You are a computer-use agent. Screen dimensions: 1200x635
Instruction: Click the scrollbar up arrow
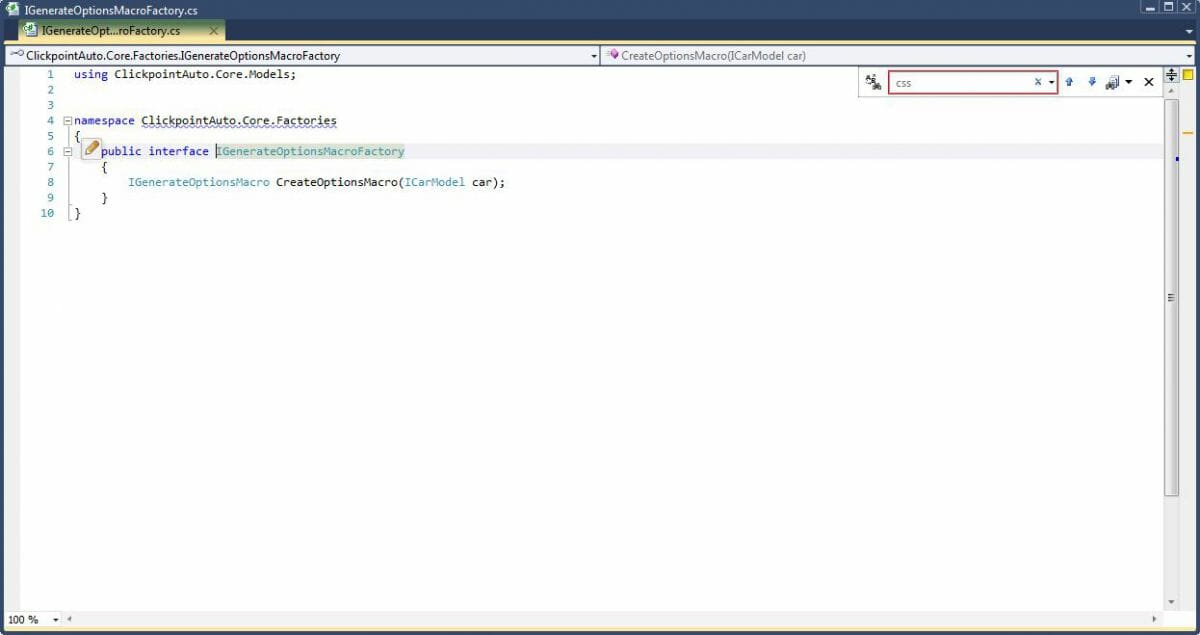1172,90
